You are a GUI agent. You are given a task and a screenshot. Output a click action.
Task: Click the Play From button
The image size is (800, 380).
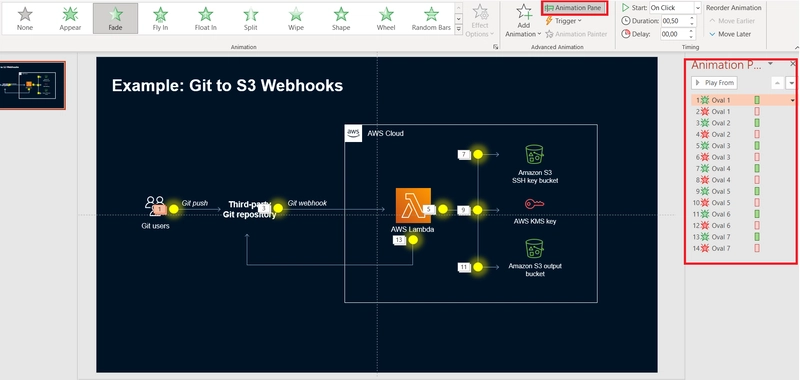714,83
